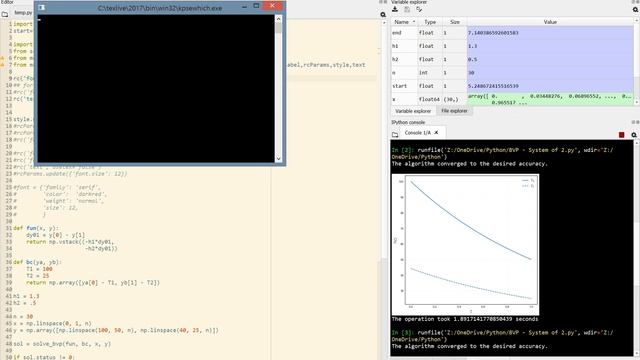
Task: Click the warning icon beside editor line 7
Action: [2, 64]
